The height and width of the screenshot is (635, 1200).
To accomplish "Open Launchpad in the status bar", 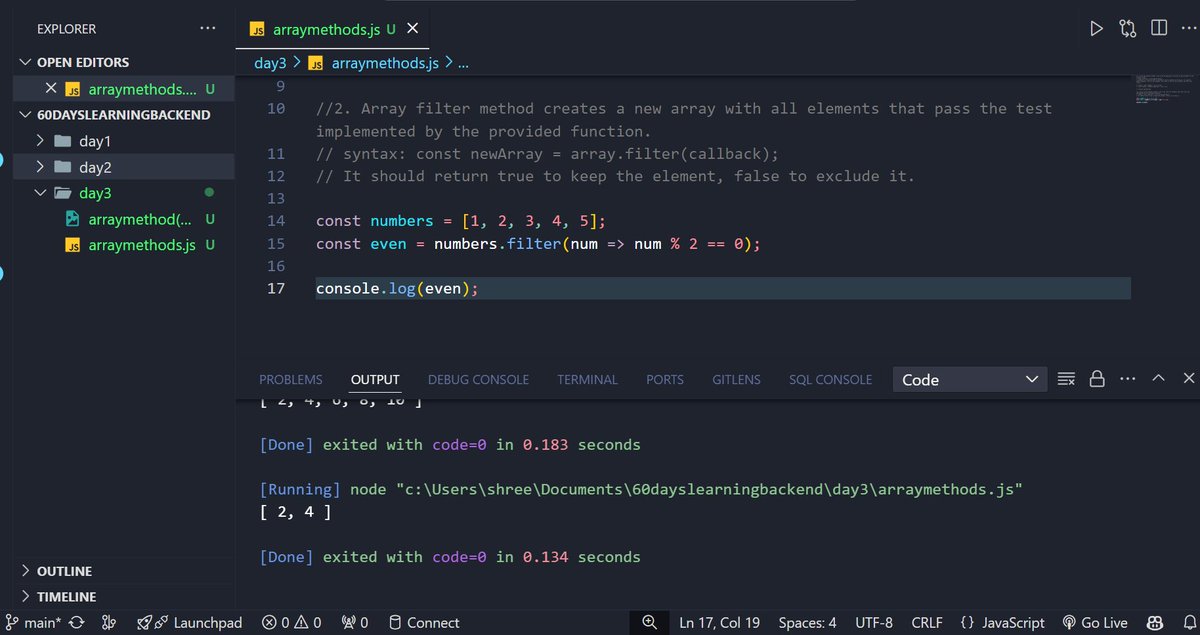I will (190, 622).
